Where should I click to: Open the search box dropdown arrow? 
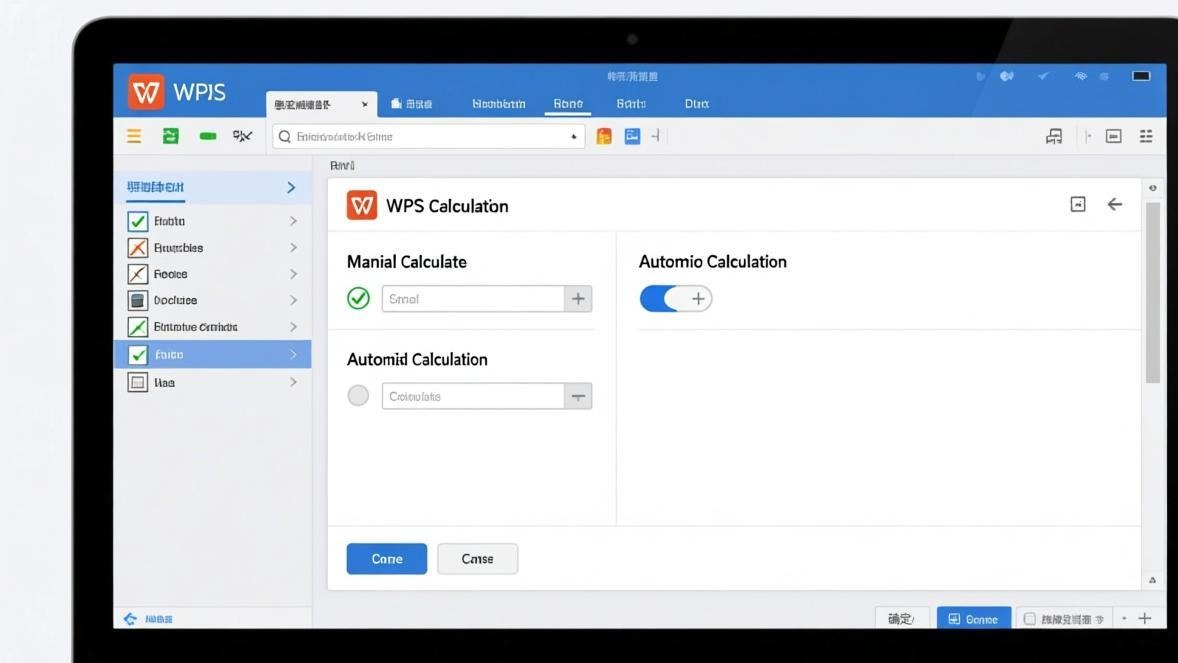click(573, 137)
